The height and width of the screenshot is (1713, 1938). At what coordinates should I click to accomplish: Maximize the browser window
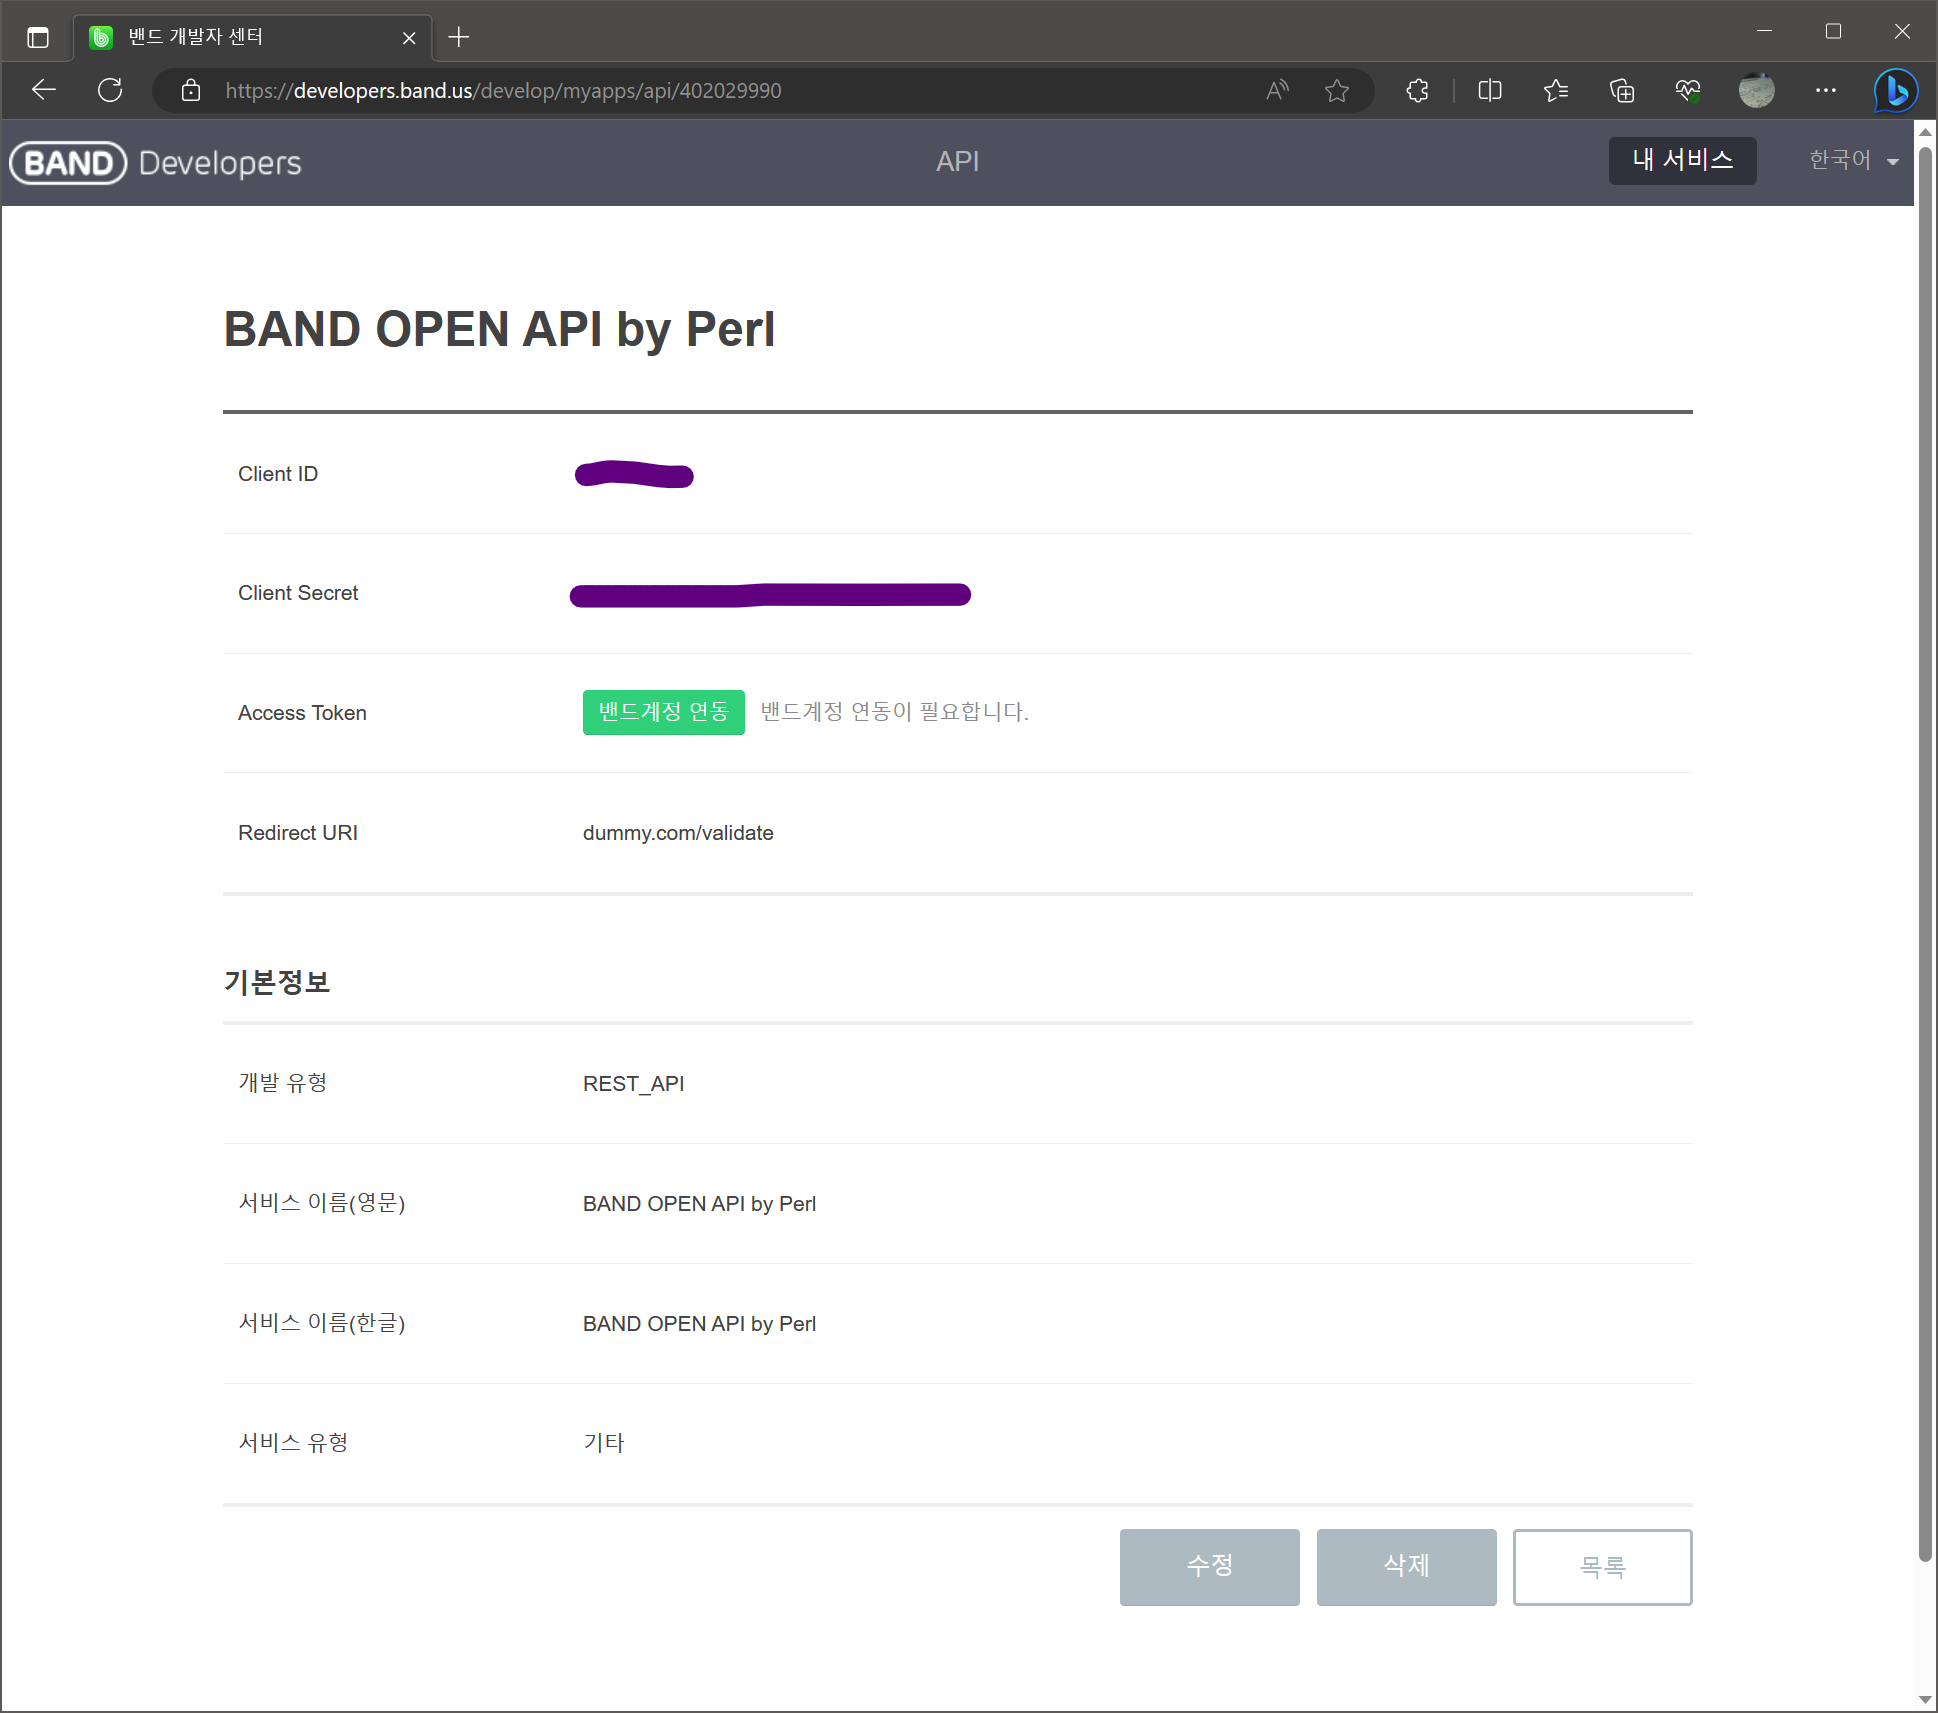pyautogui.click(x=1833, y=32)
